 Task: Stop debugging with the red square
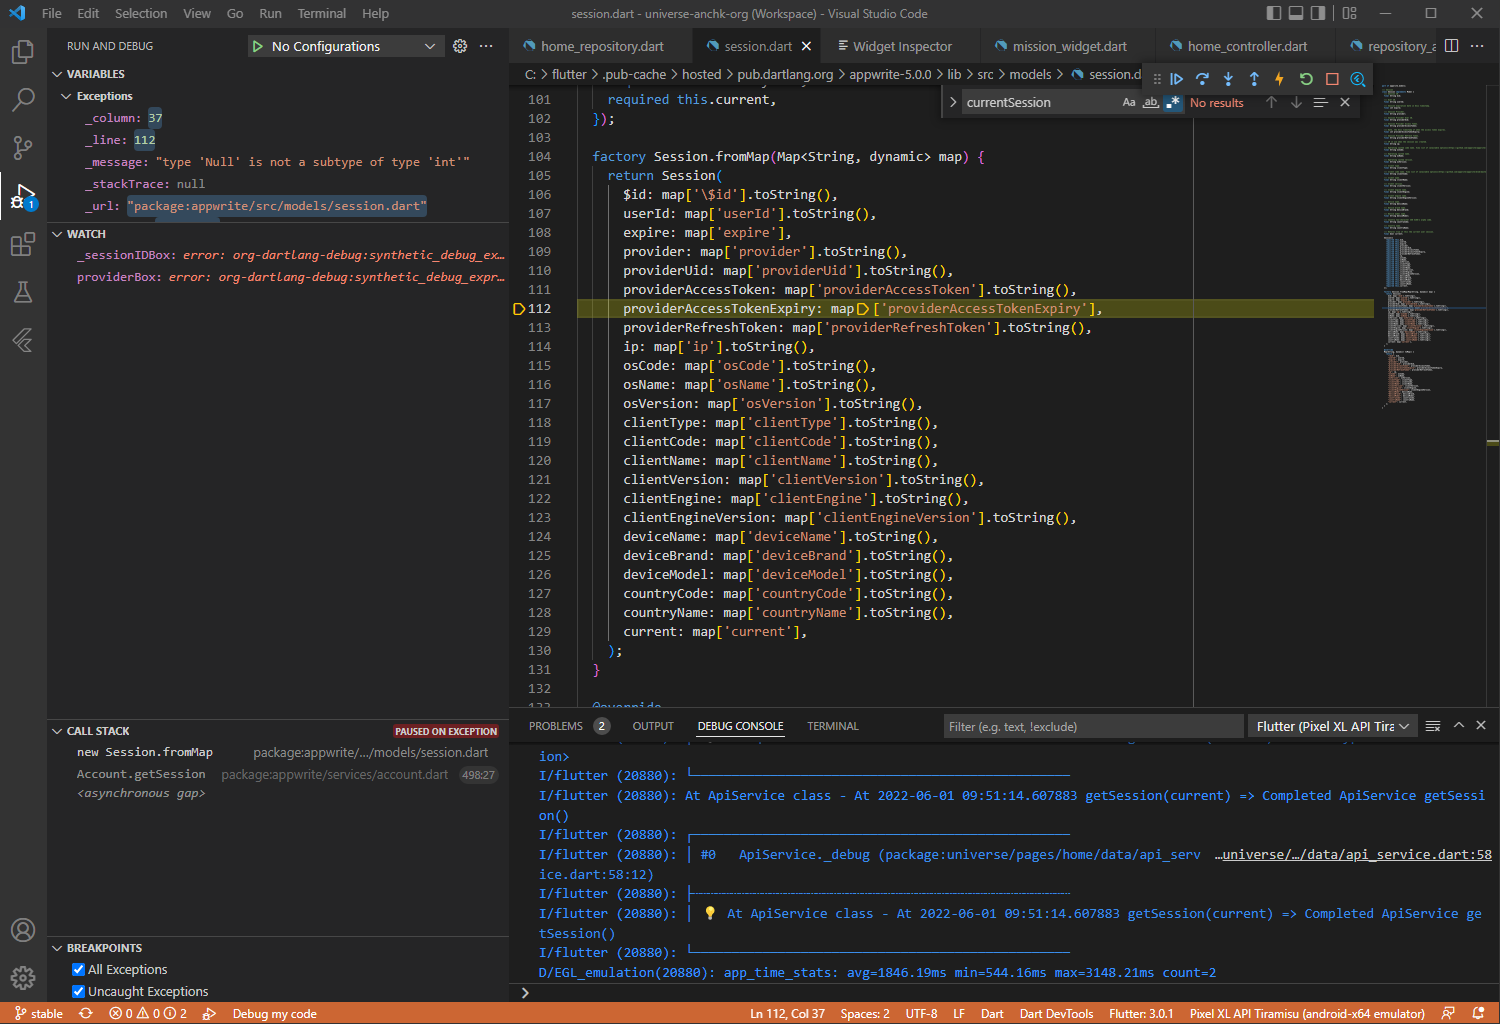[x=1331, y=79]
